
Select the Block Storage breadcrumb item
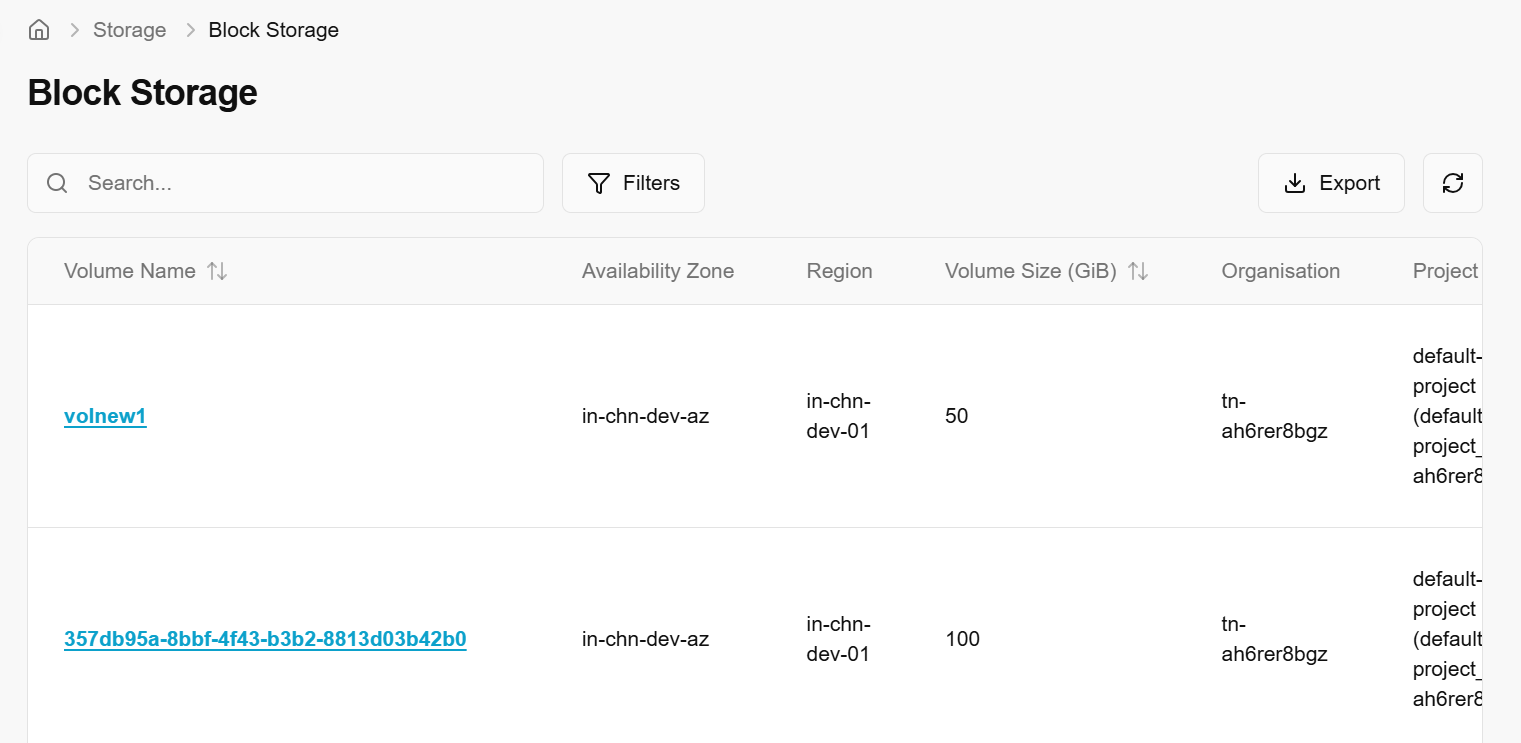point(273,30)
